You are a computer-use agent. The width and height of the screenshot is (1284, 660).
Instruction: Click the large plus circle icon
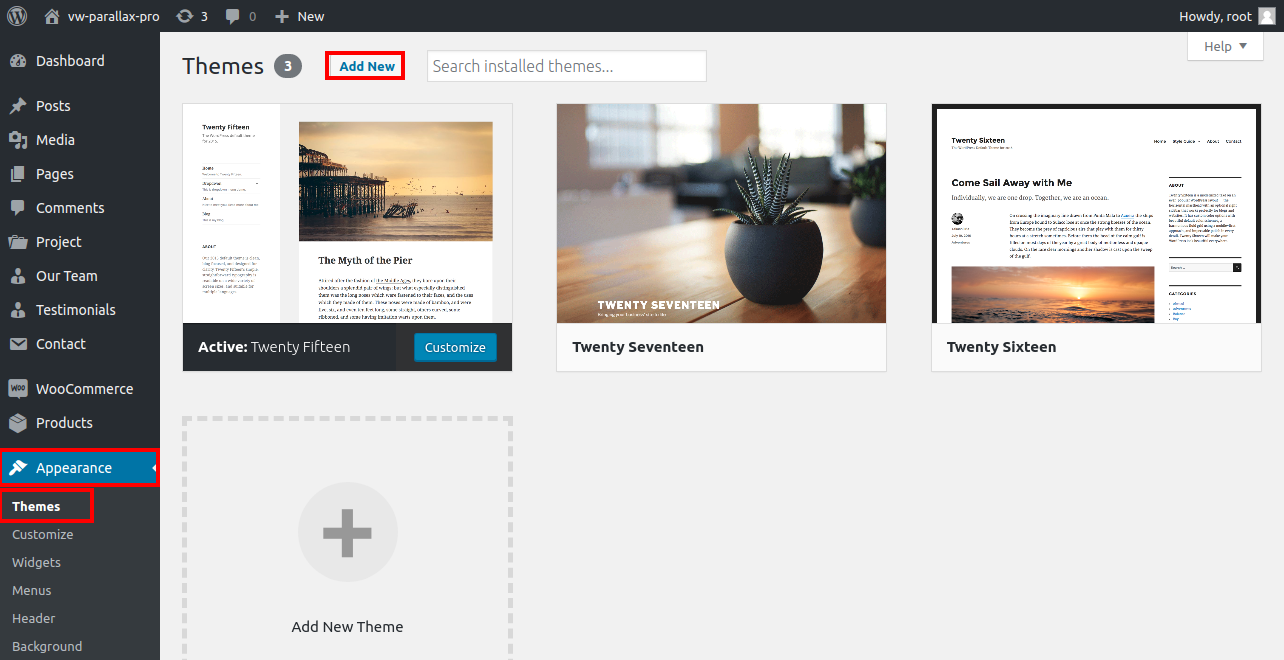point(348,532)
